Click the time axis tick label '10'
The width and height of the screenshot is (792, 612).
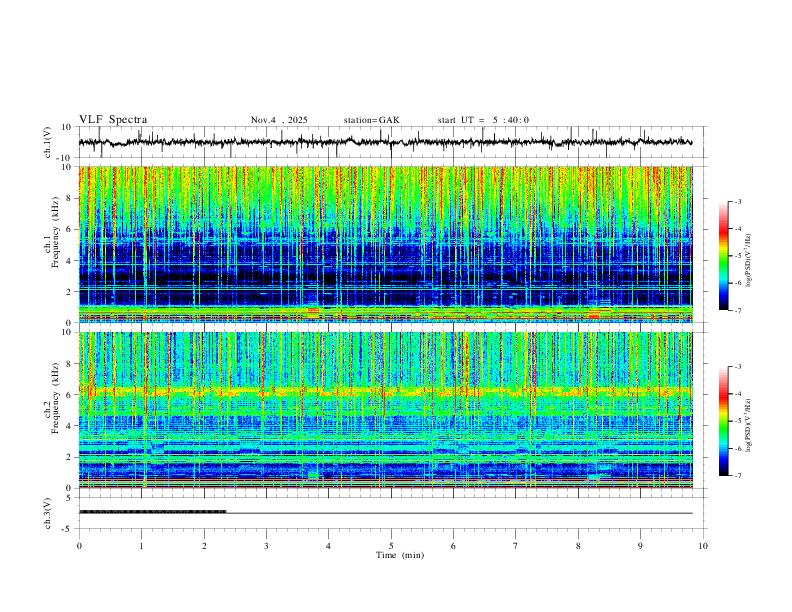coord(703,546)
